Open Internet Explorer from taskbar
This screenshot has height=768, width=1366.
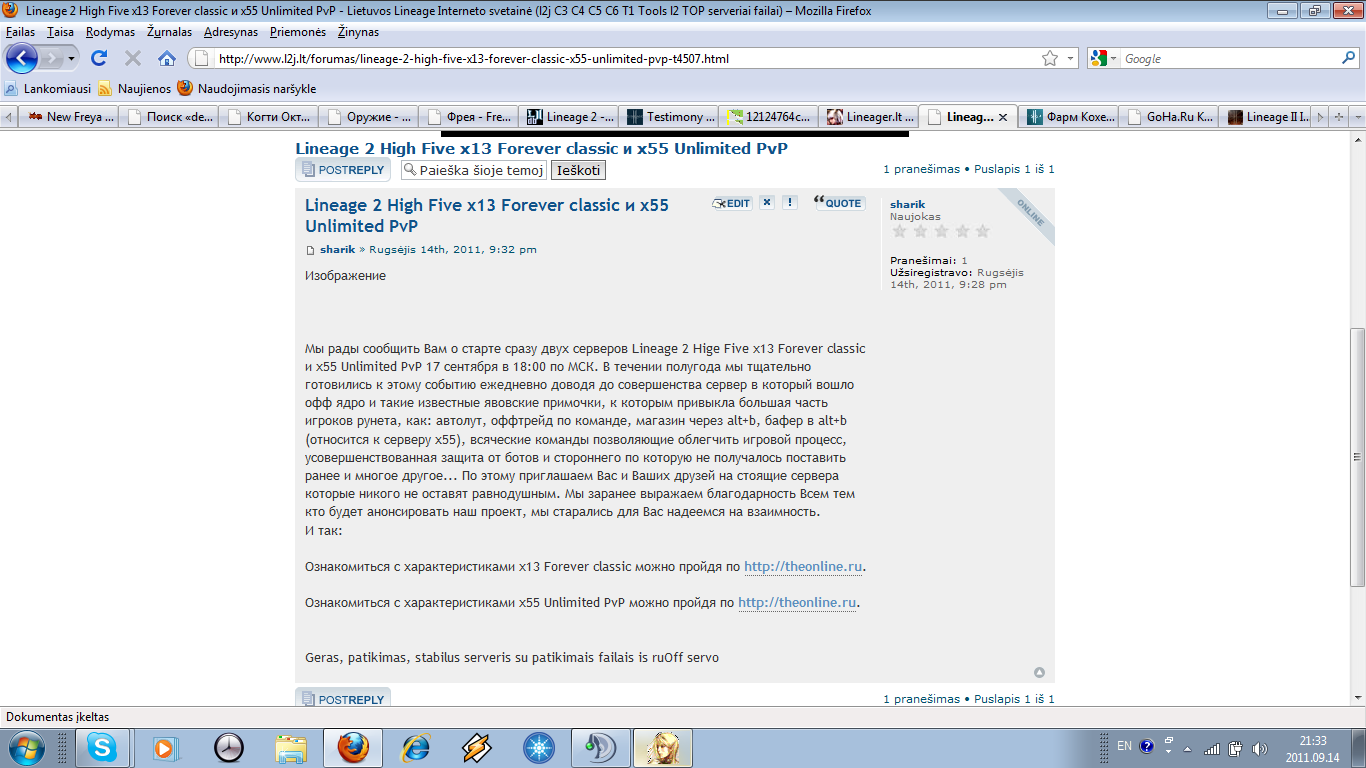tap(415, 747)
